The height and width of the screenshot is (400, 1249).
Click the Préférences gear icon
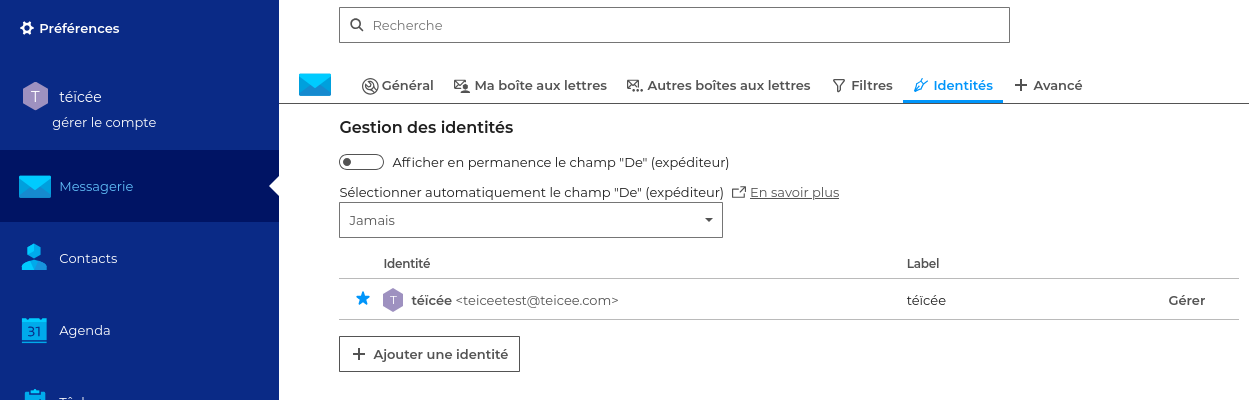click(27, 28)
